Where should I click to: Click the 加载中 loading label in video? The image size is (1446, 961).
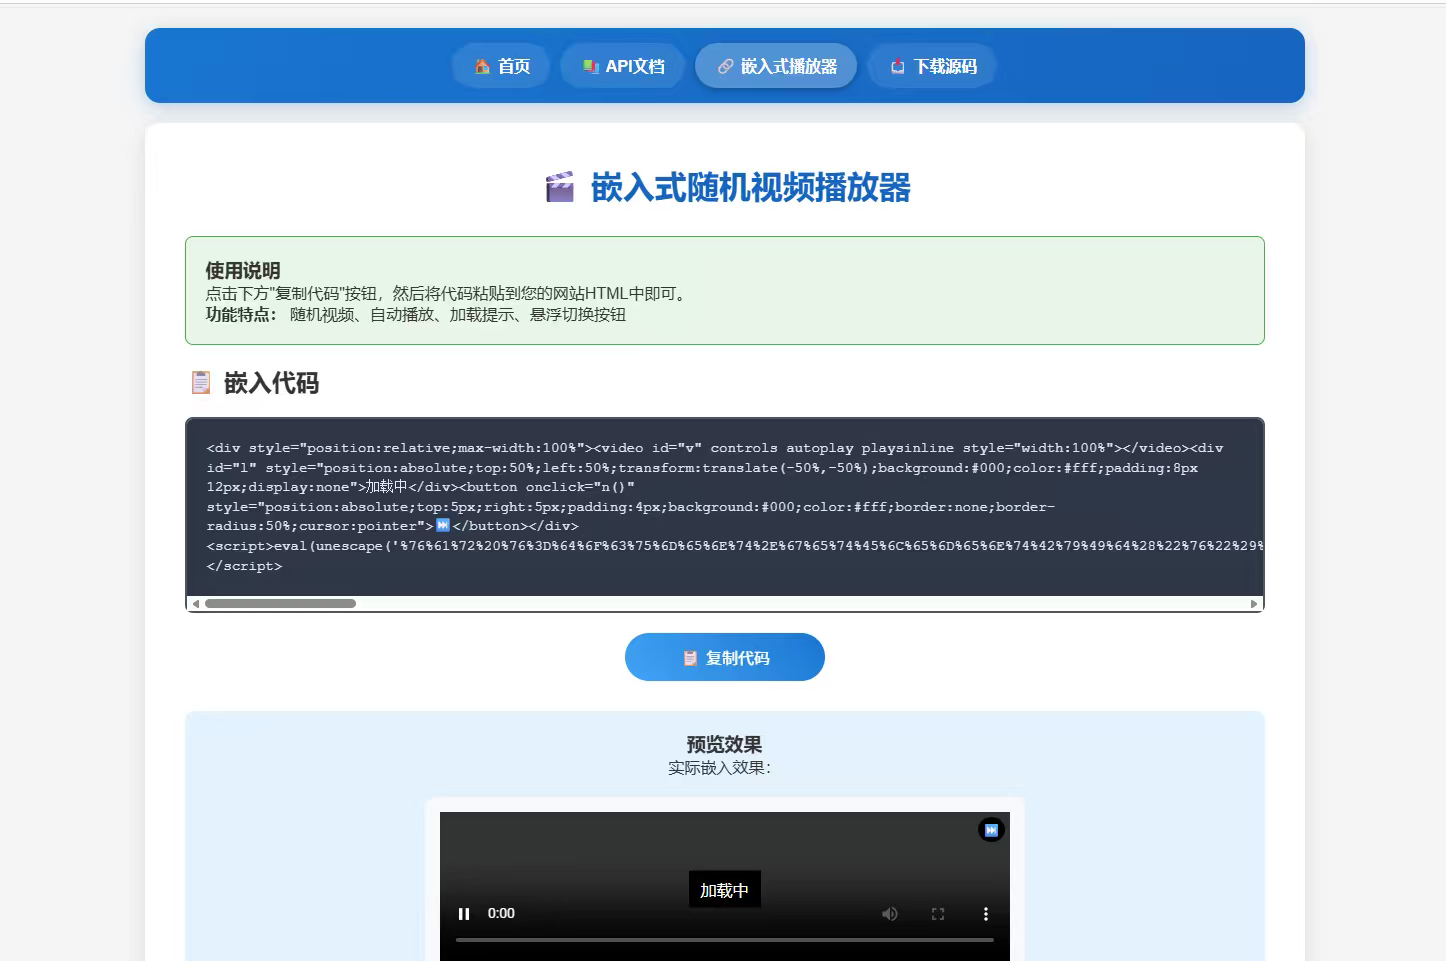724,890
